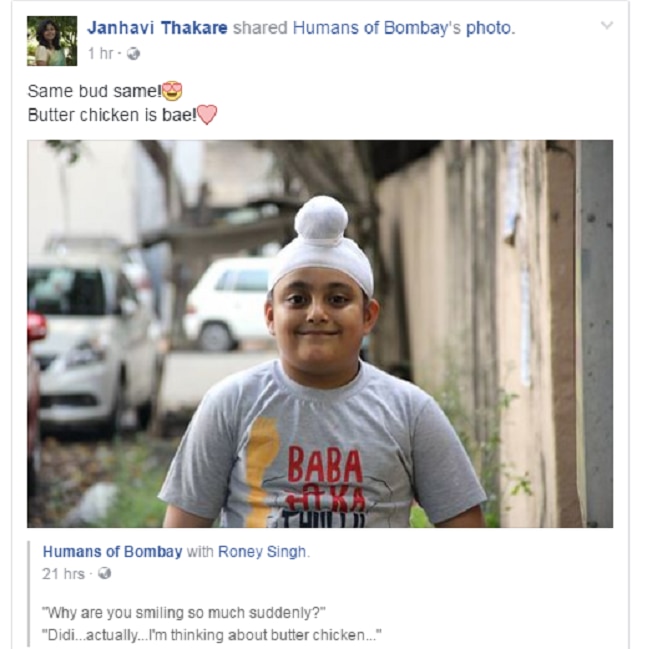
Task: Click the globe privacy icon beside '1 hr'
Action: [133, 54]
